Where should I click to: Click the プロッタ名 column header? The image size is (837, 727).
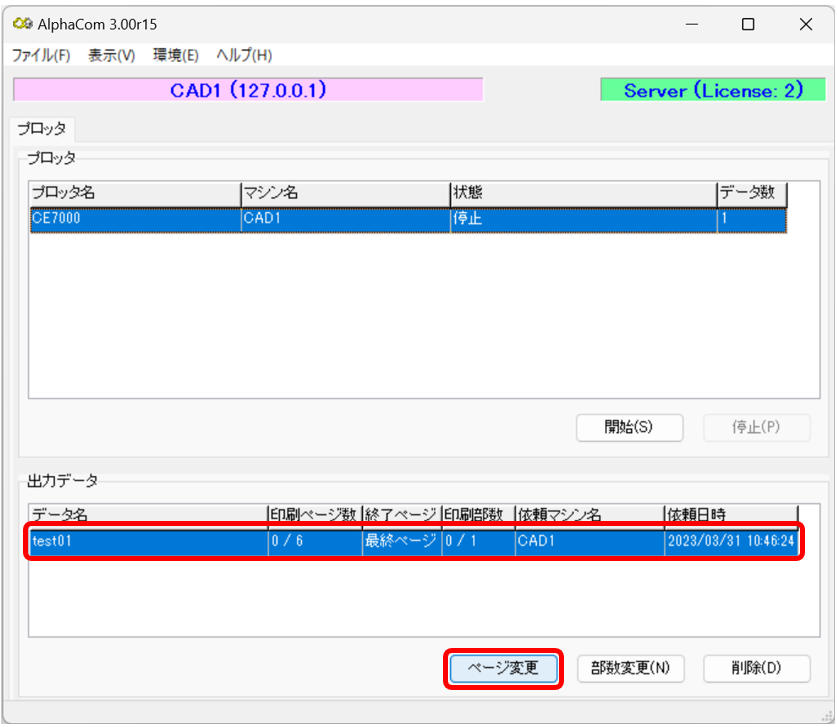pos(134,193)
